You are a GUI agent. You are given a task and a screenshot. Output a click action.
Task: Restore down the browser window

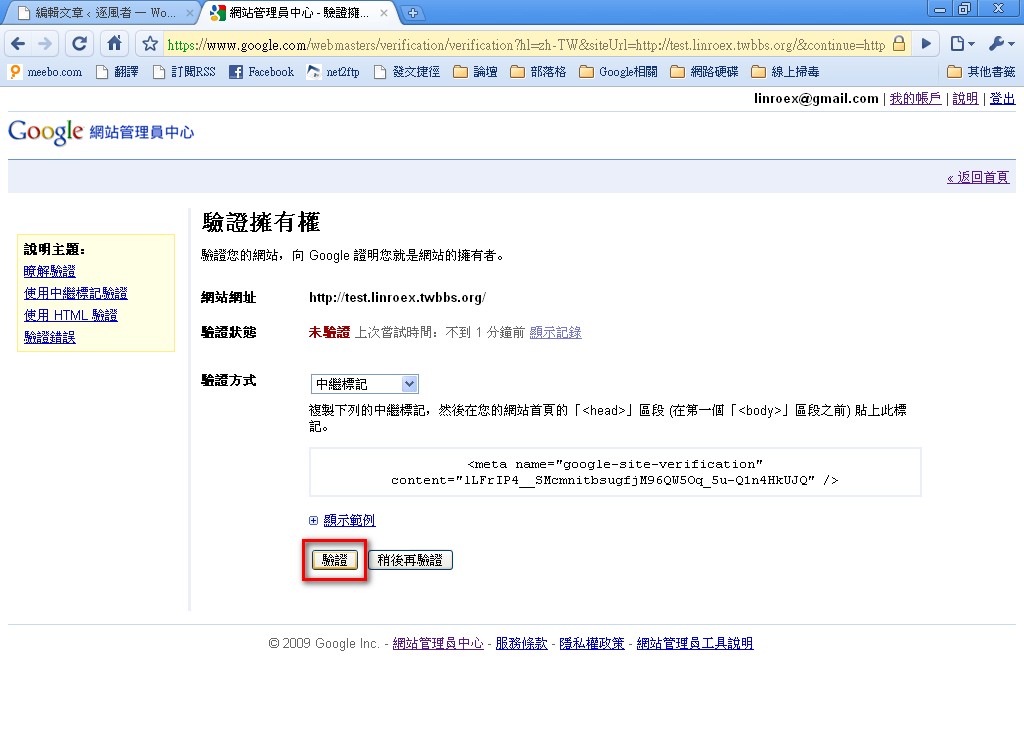point(965,9)
